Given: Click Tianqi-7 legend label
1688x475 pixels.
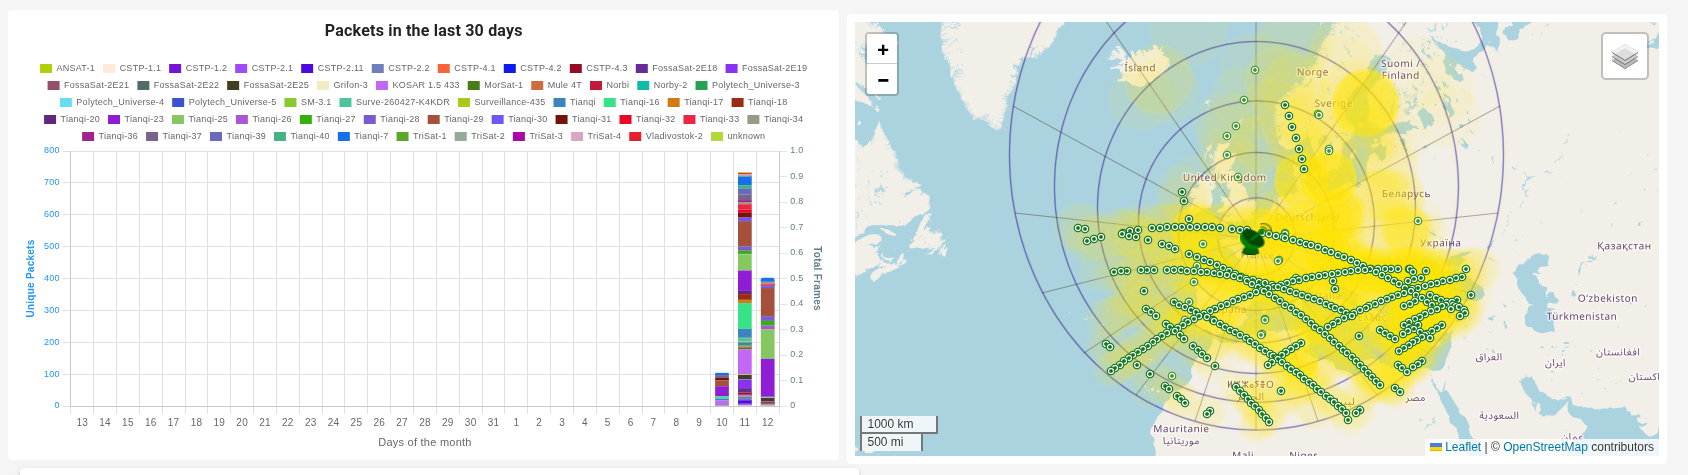Looking at the screenshot, I should [371, 136].
